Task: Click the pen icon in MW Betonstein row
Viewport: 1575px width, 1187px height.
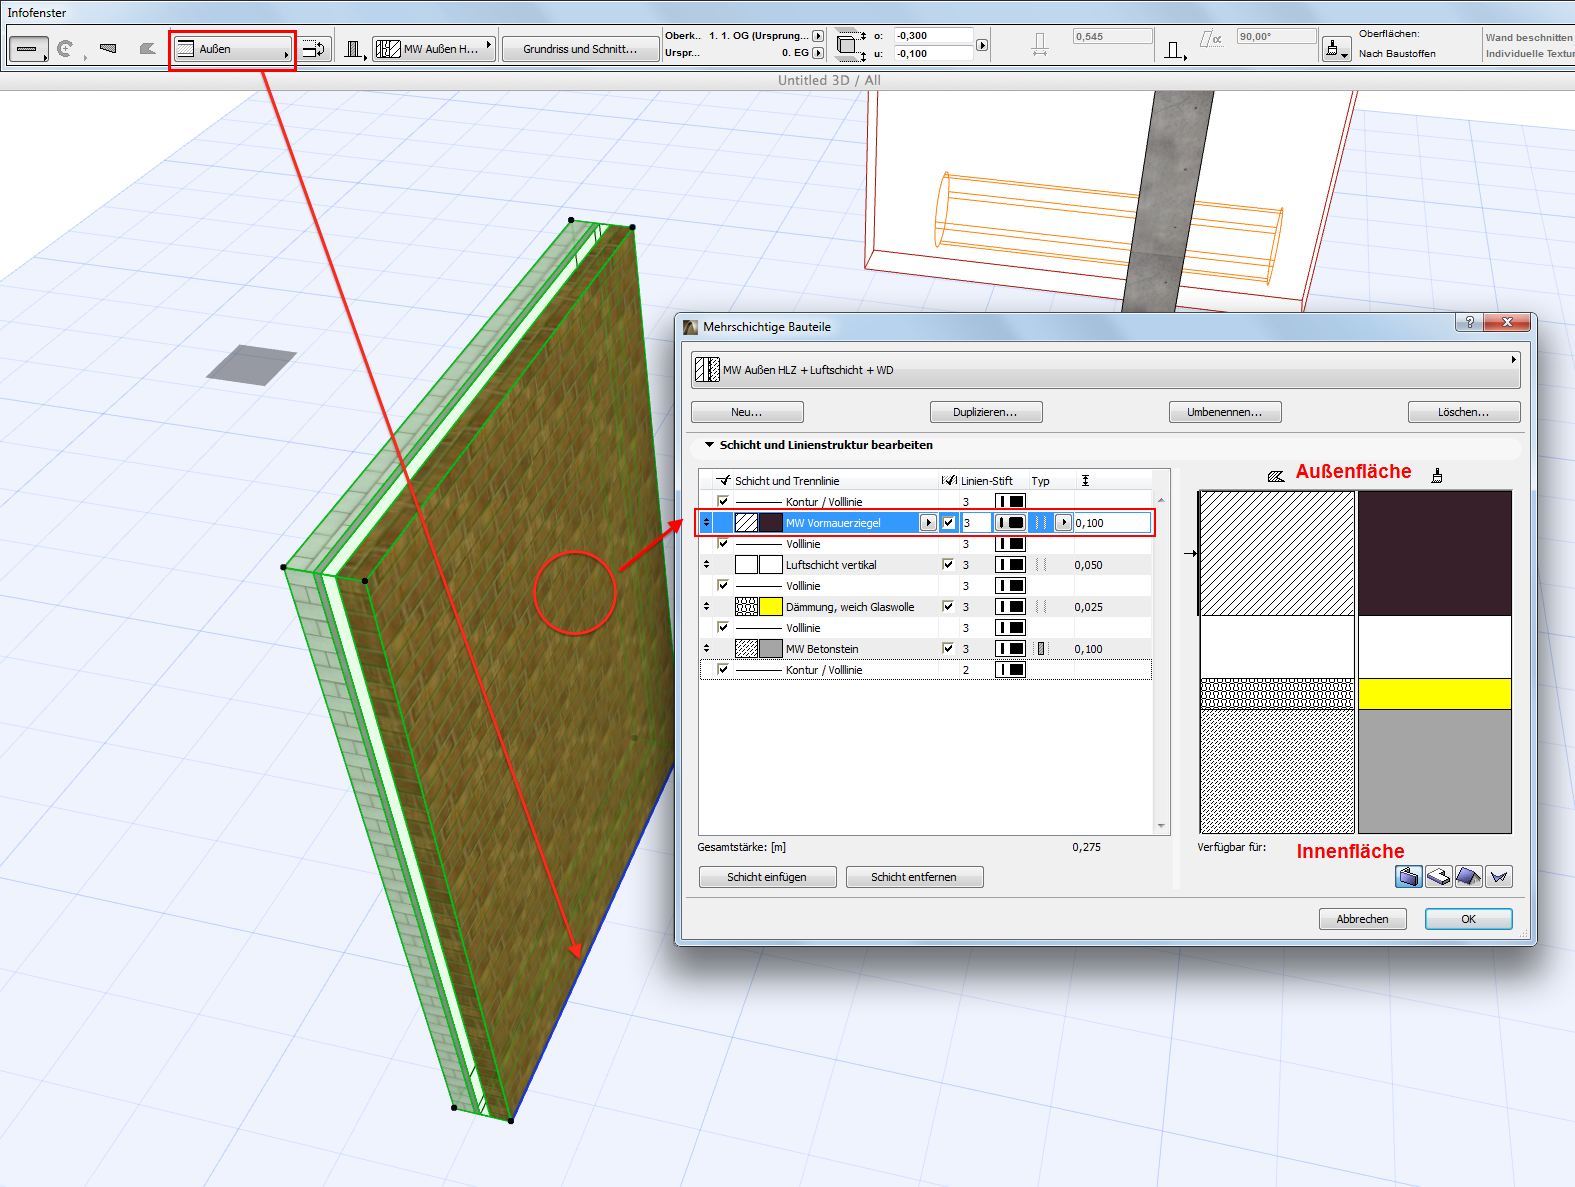Action: (x=1010, y=649)
